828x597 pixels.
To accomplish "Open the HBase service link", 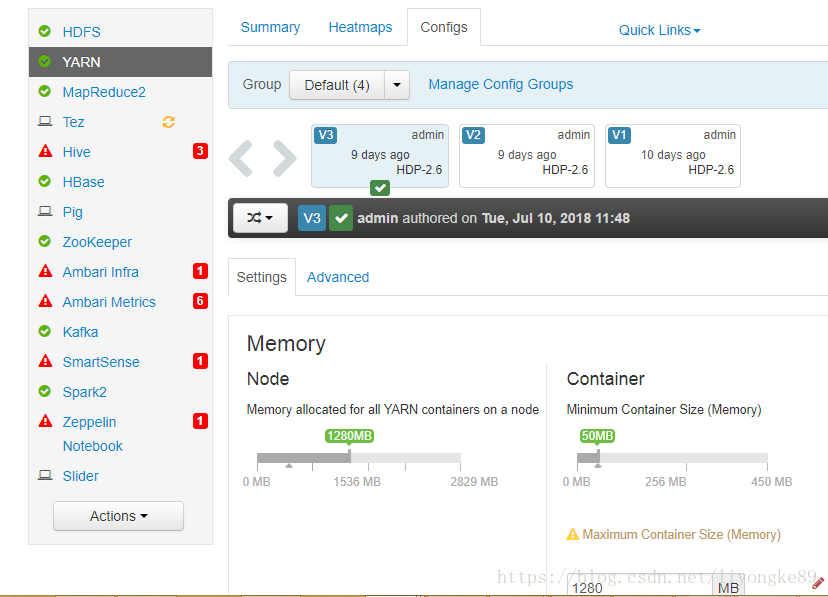I will click(x=83, y=182).
